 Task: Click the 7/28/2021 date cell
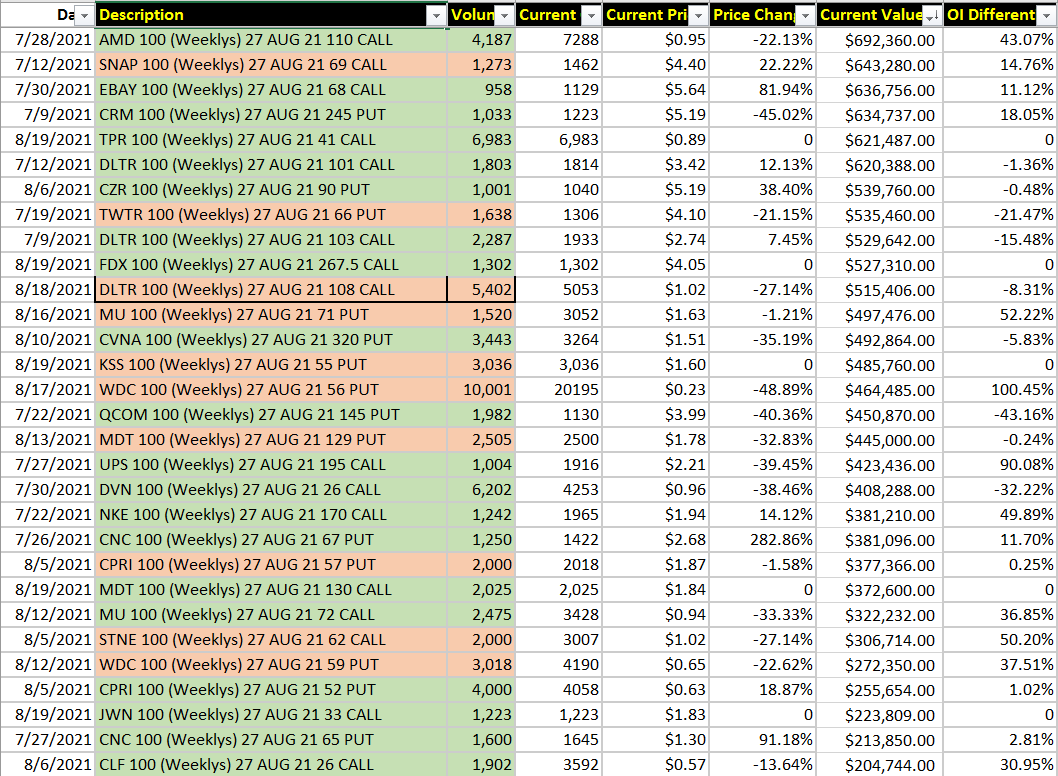point(47,40)
